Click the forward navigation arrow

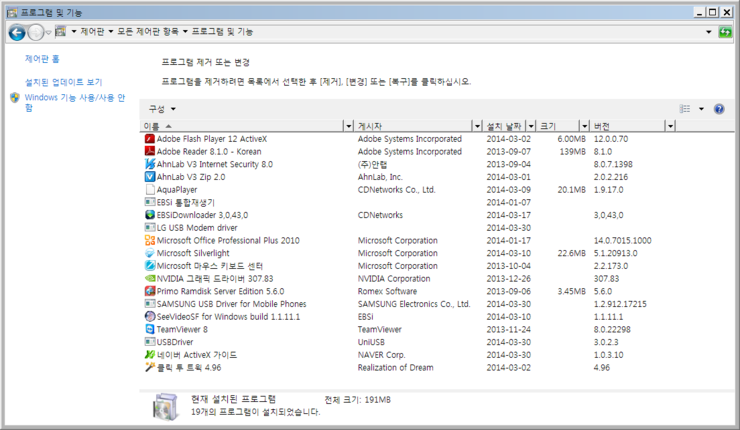(x=35, y=33)
